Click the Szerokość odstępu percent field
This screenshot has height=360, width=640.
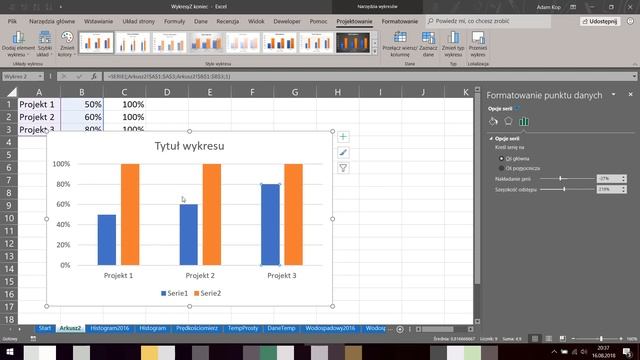tap(609, 189)
